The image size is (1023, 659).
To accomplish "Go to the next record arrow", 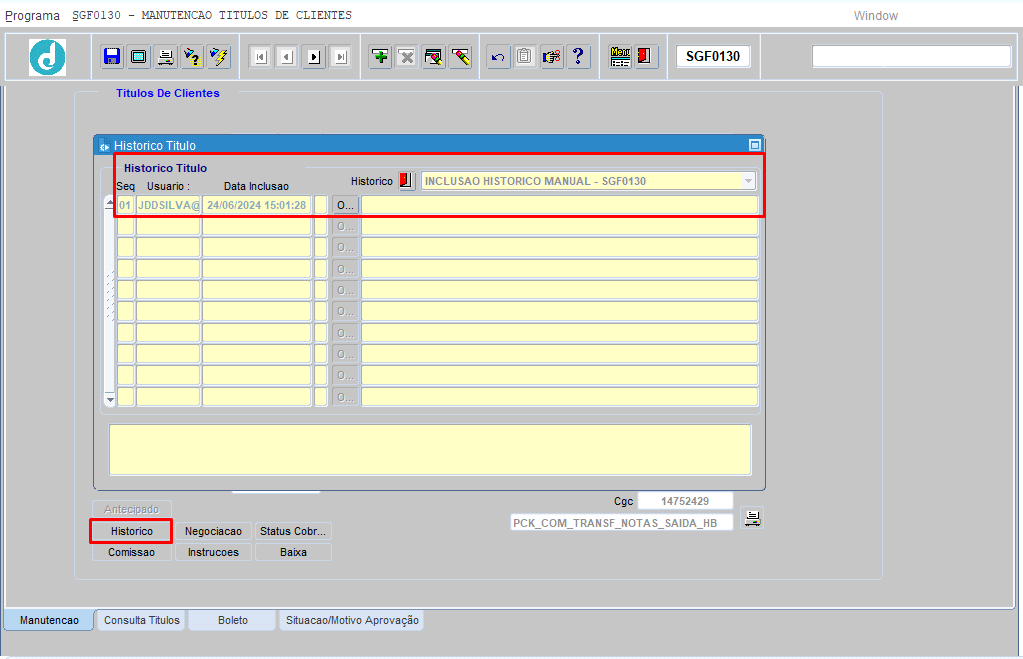I will [314, 57].
